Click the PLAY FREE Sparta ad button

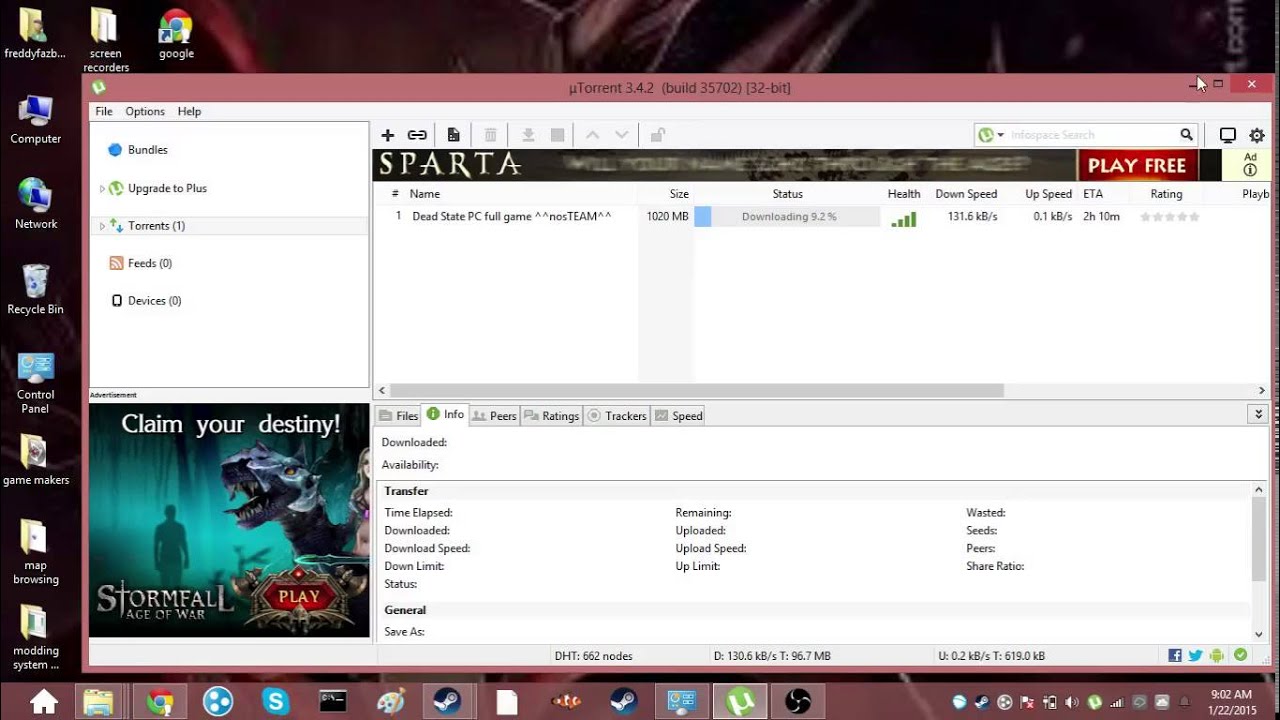(1137, 165)
